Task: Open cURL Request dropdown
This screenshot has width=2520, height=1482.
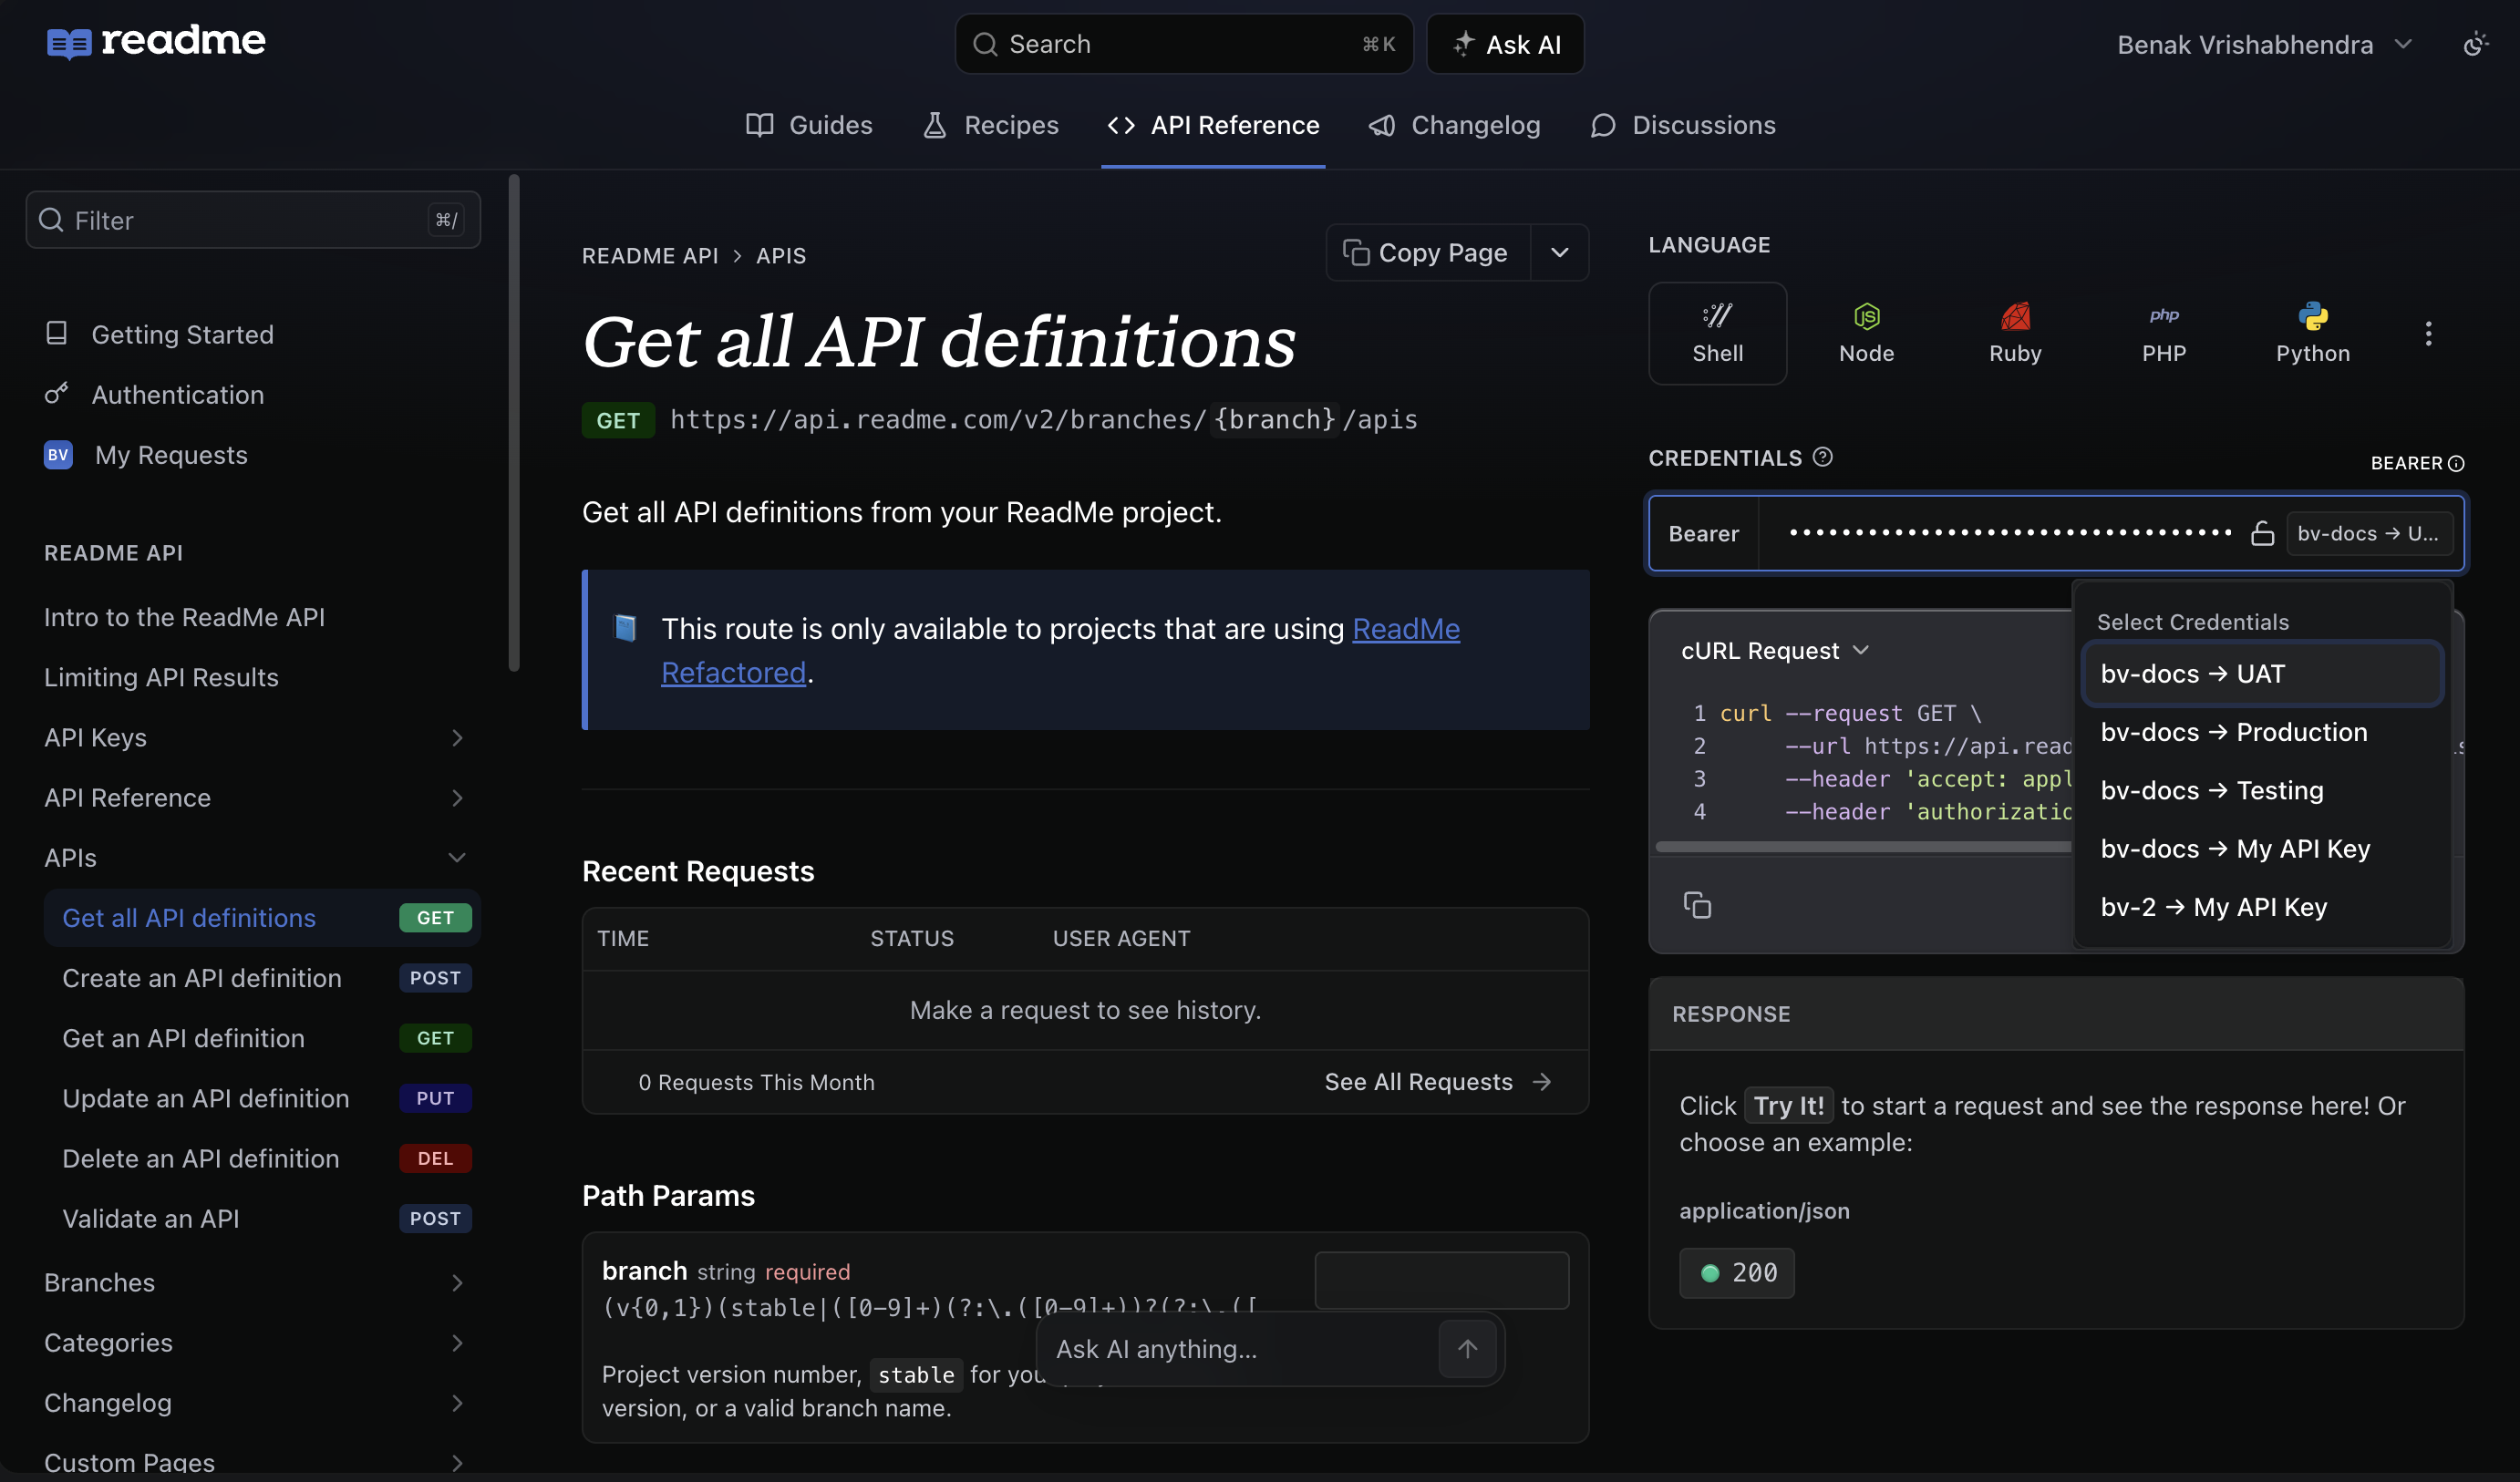Action: coord(1774,650)
